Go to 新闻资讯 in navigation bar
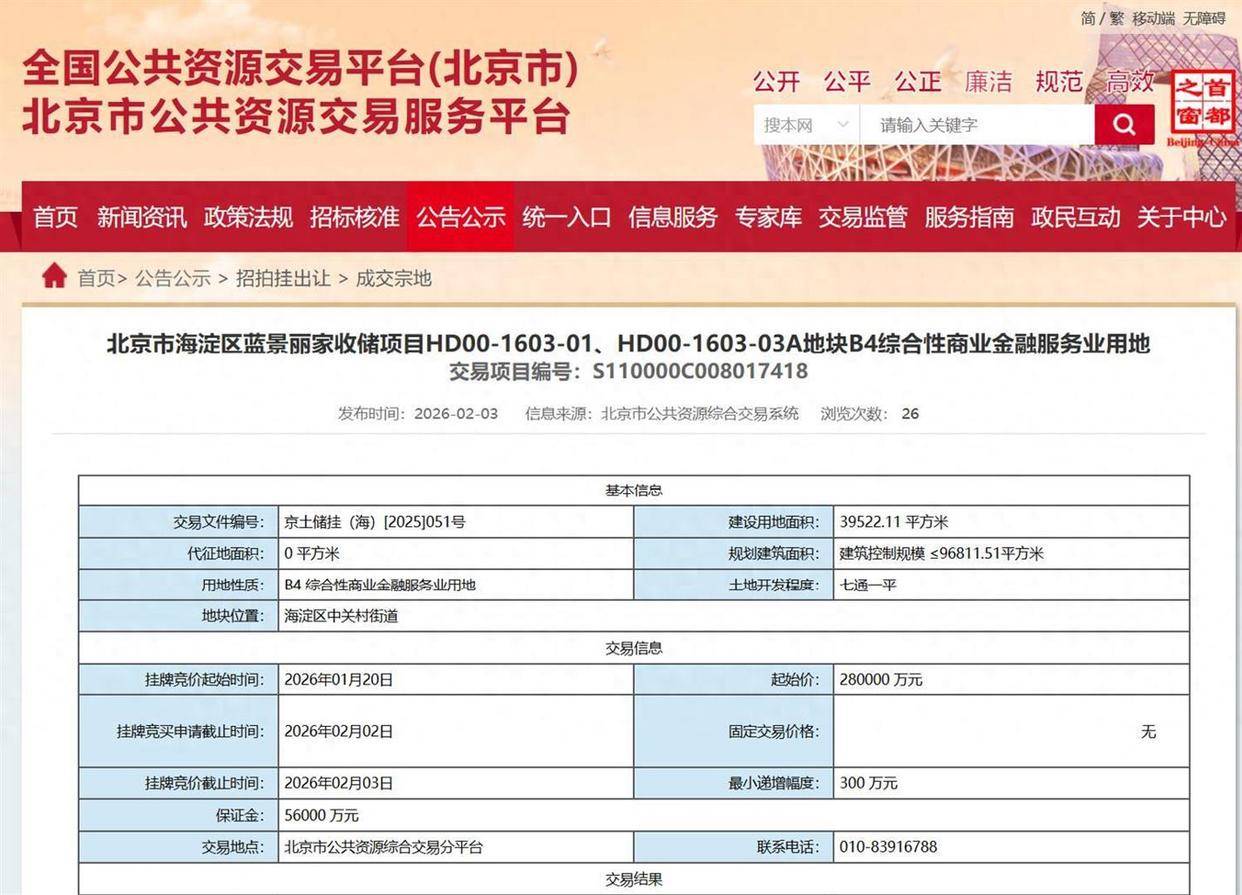Screen dimensions: 1242x895 pyautogui.click(x=142, y=217)
